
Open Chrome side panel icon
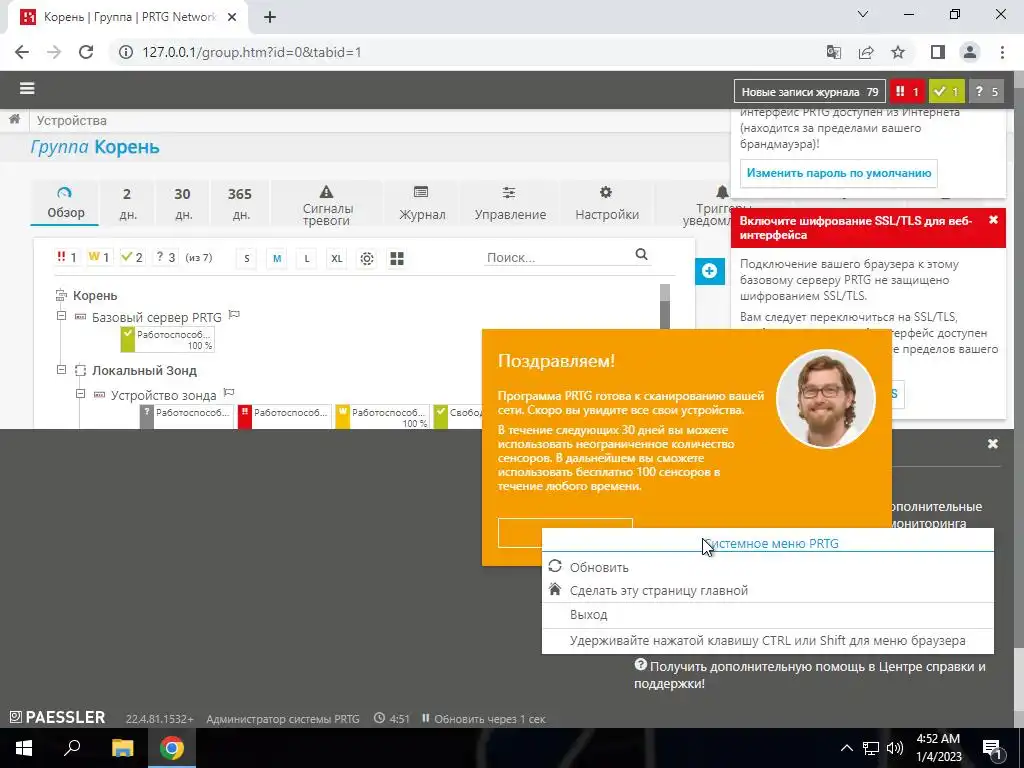[938, 52]
